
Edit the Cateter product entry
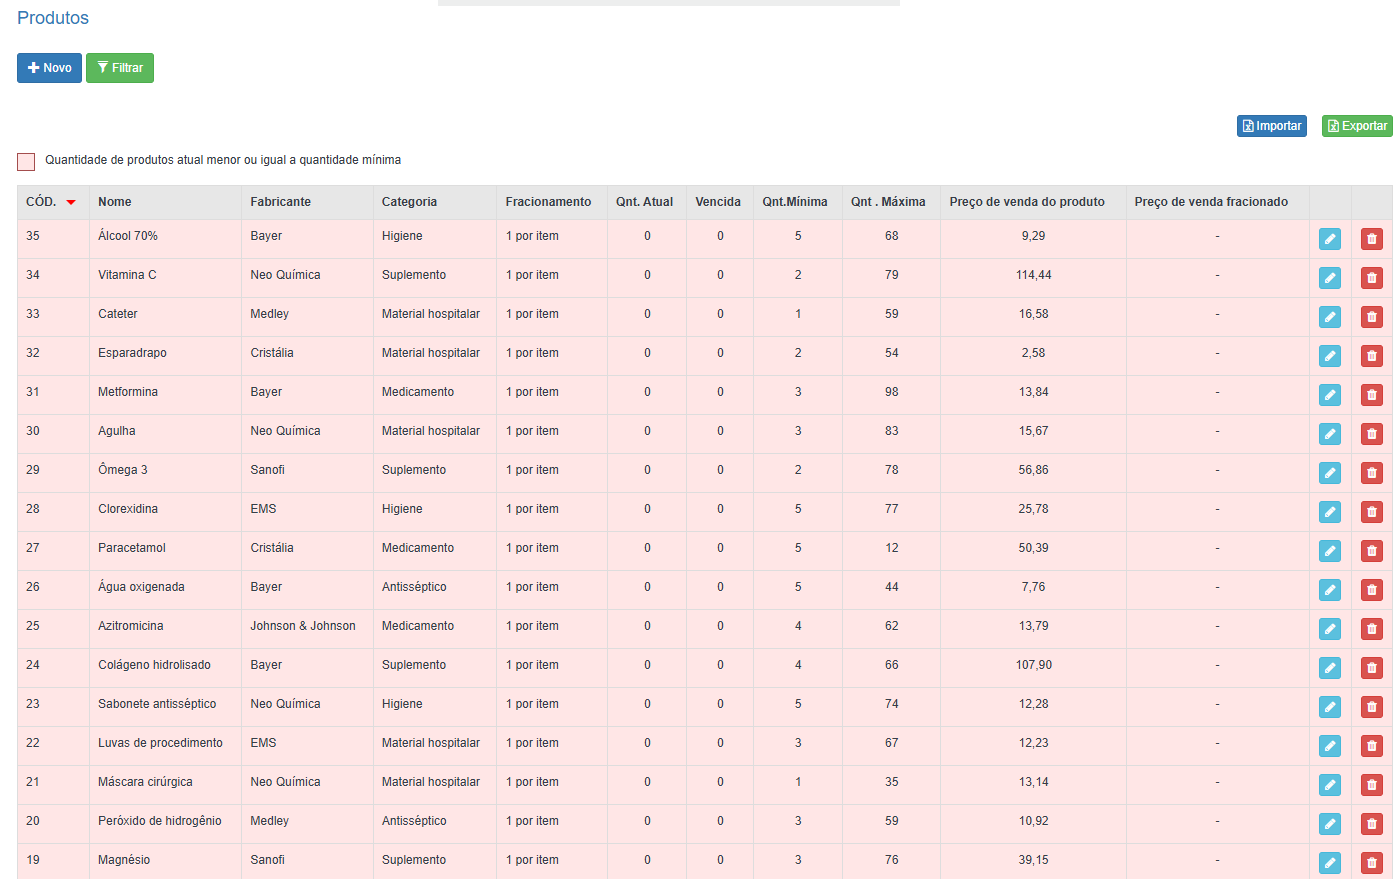click(x=1329, y=316)
